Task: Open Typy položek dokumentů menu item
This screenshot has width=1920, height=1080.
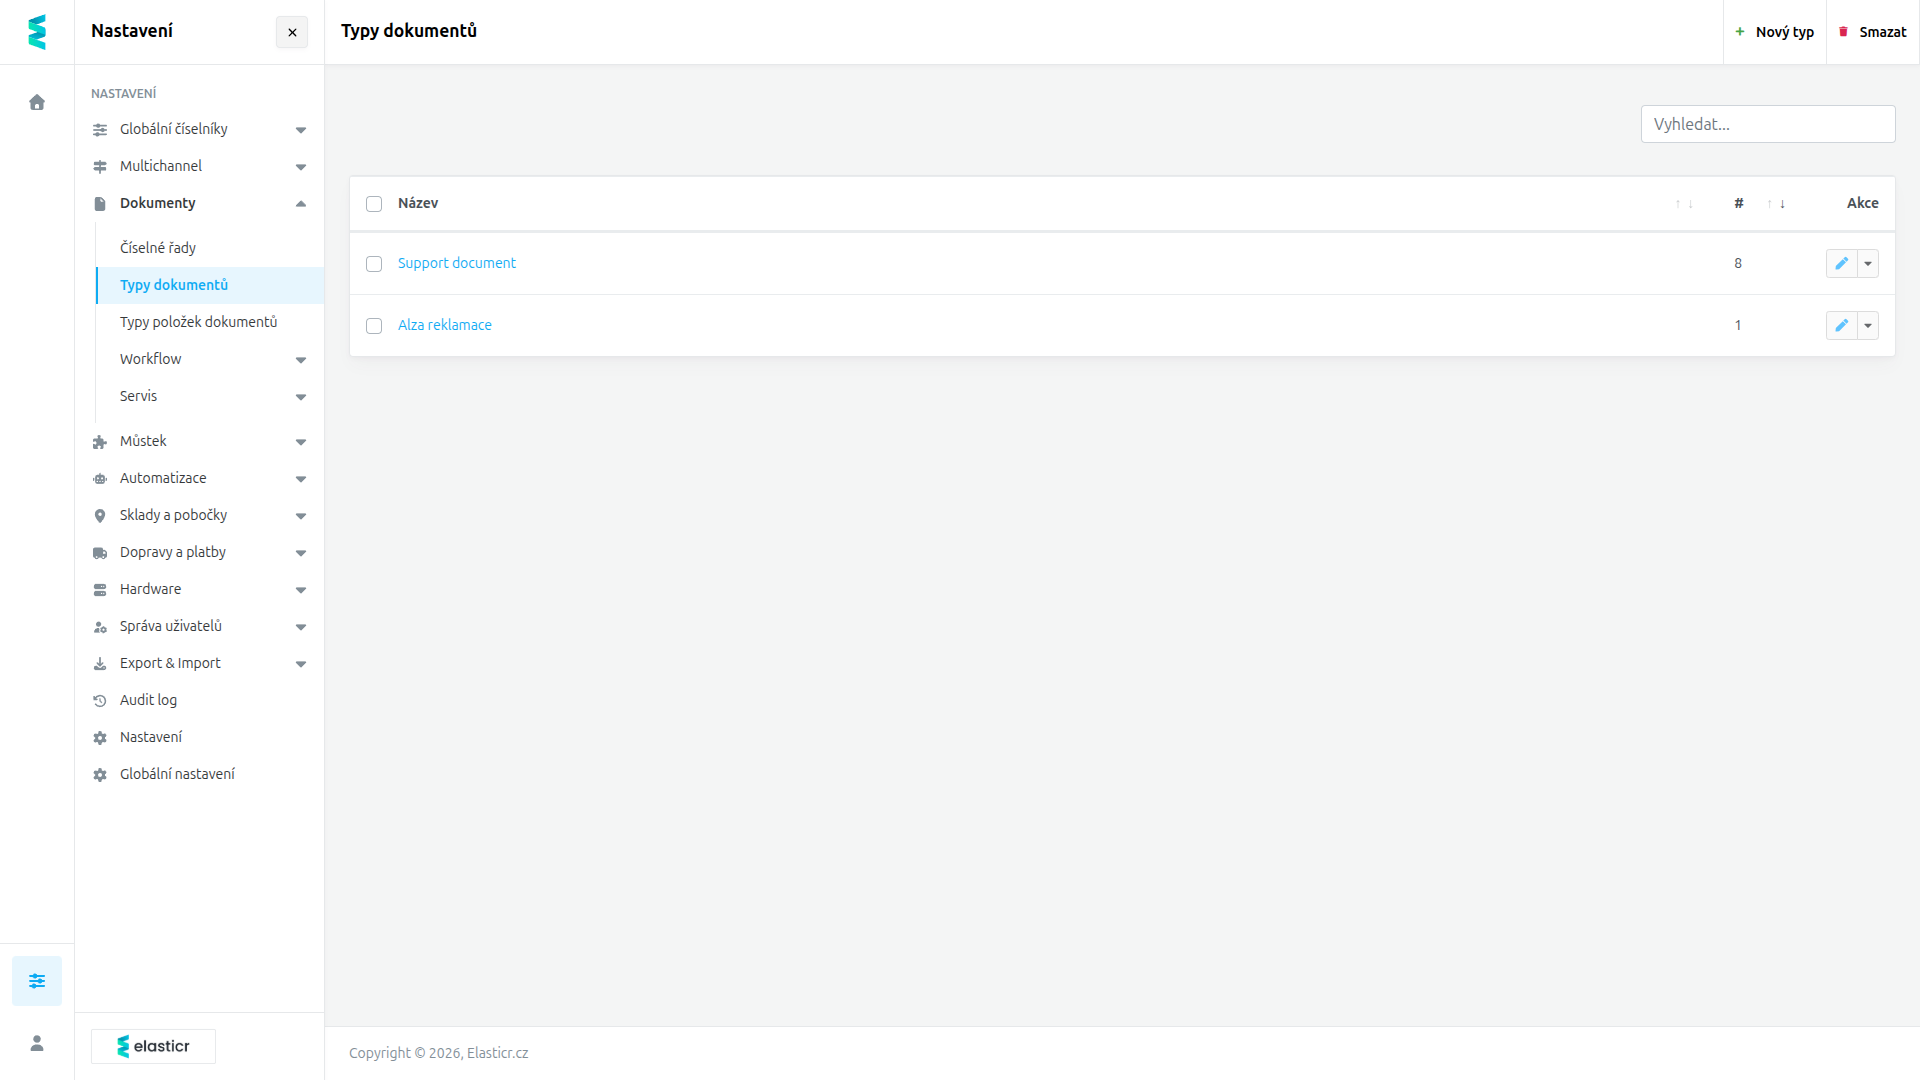Action: [x=210, y=322]
